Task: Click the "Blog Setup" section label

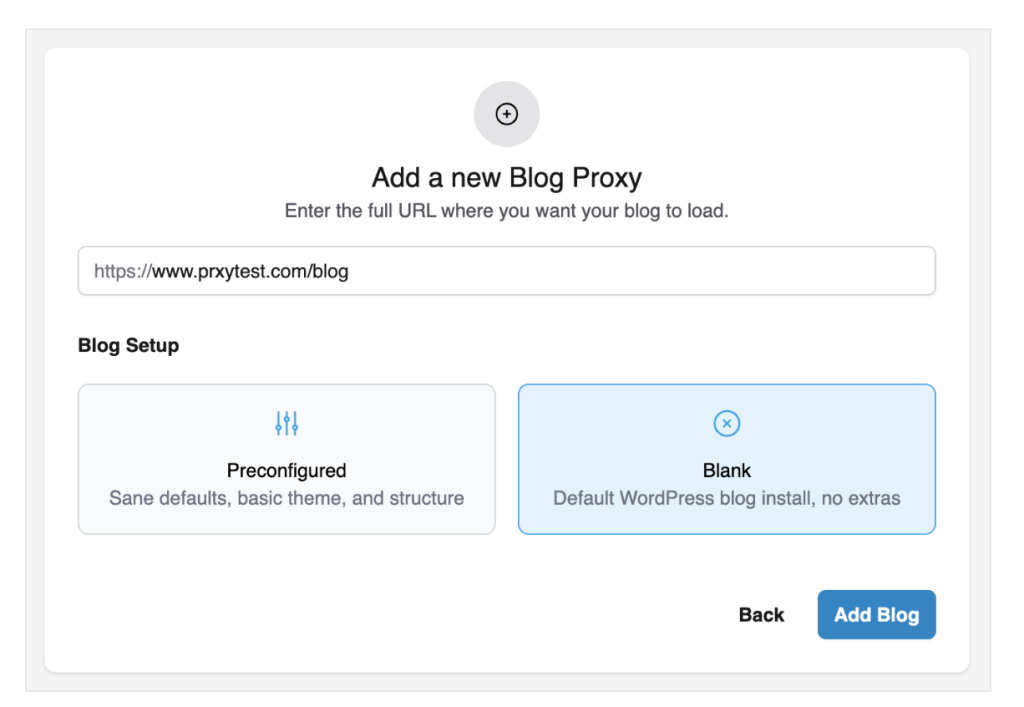Action: 128,346
